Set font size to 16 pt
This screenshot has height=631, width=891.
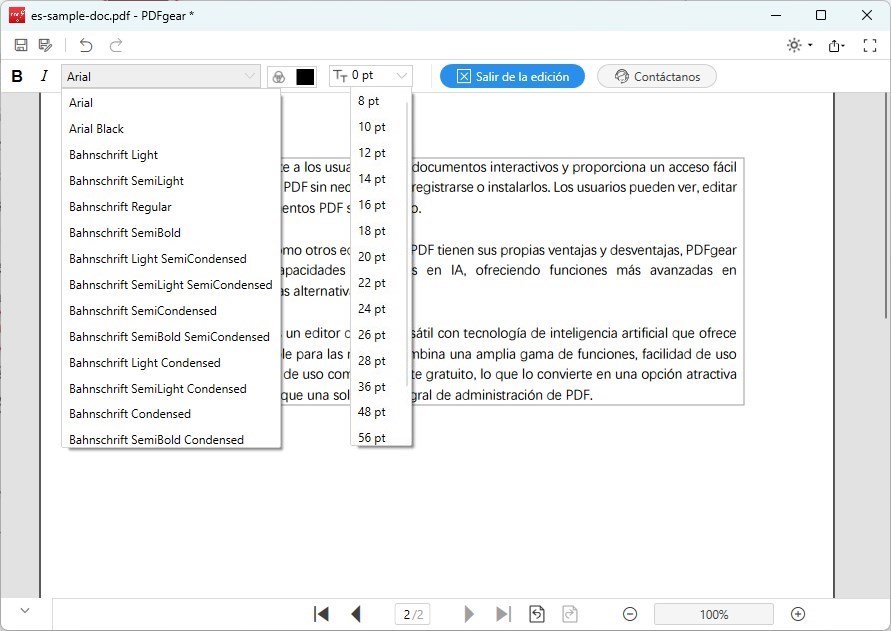tap(378, 205)
